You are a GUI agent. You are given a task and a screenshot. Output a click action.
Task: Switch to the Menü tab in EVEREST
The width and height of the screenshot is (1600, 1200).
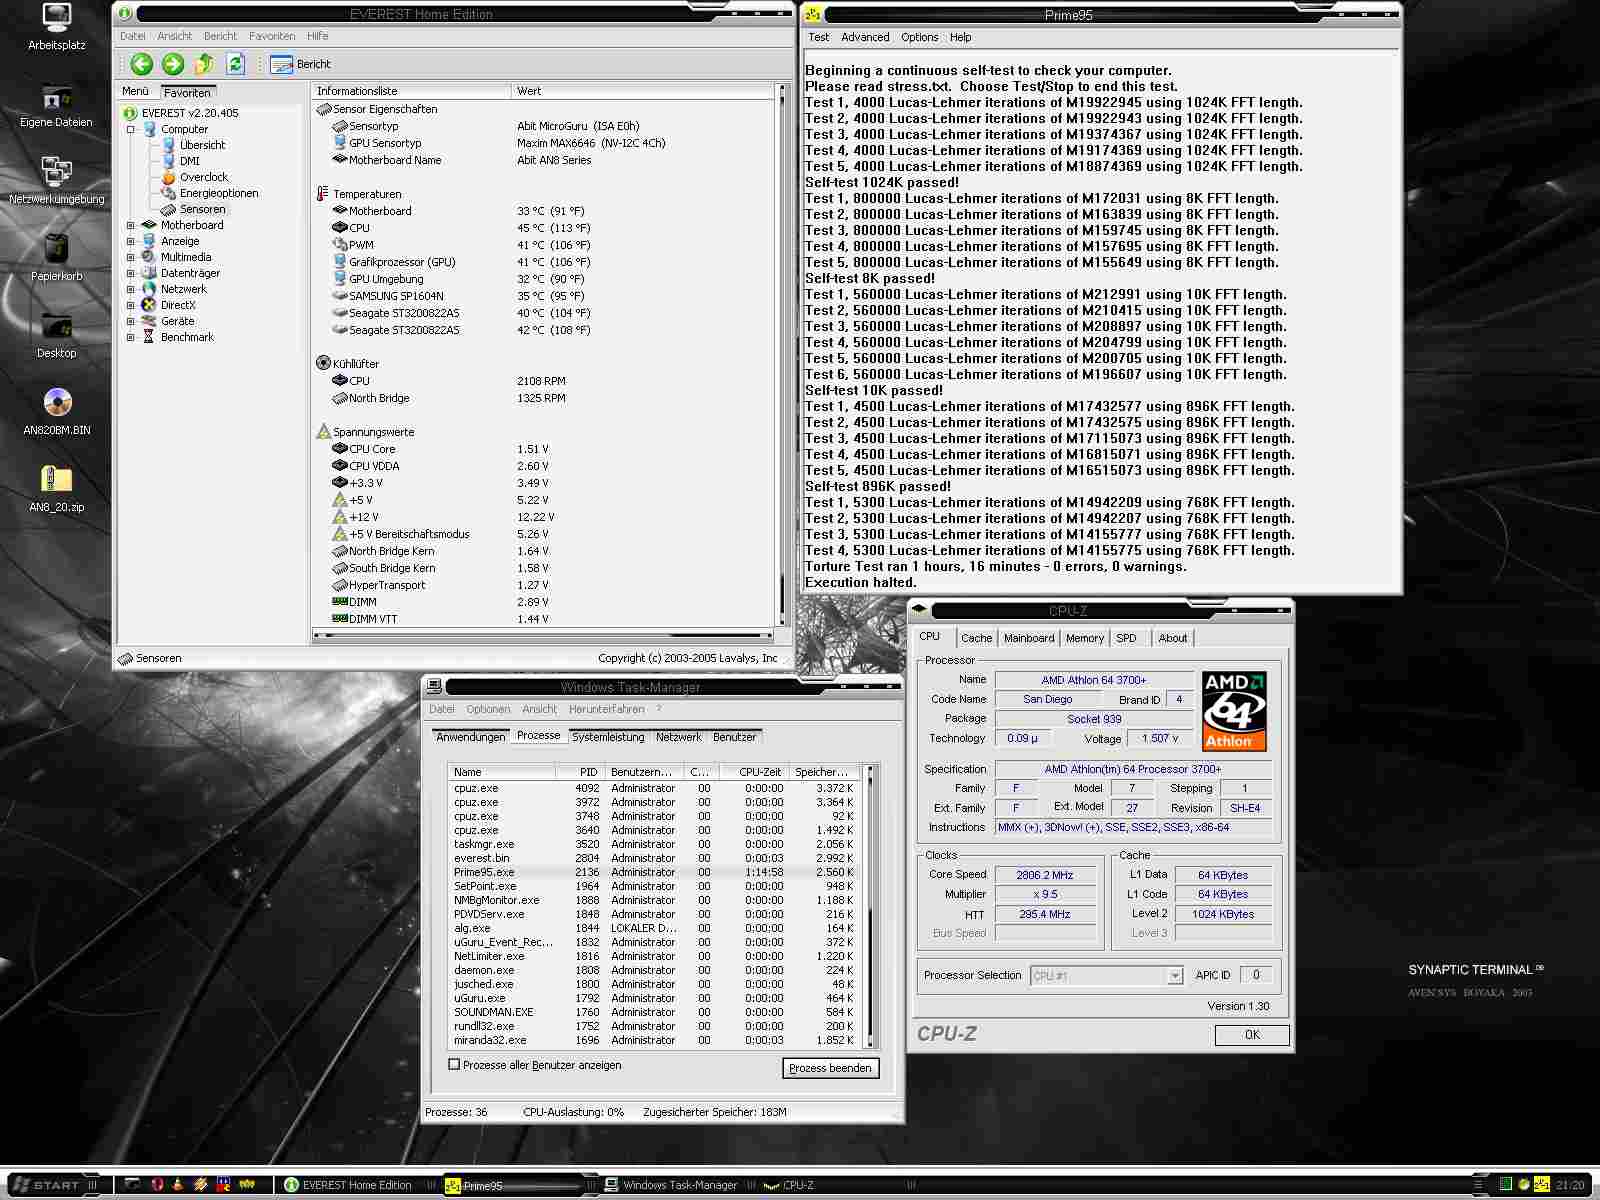pyautogui.click(x=135, y=91)
